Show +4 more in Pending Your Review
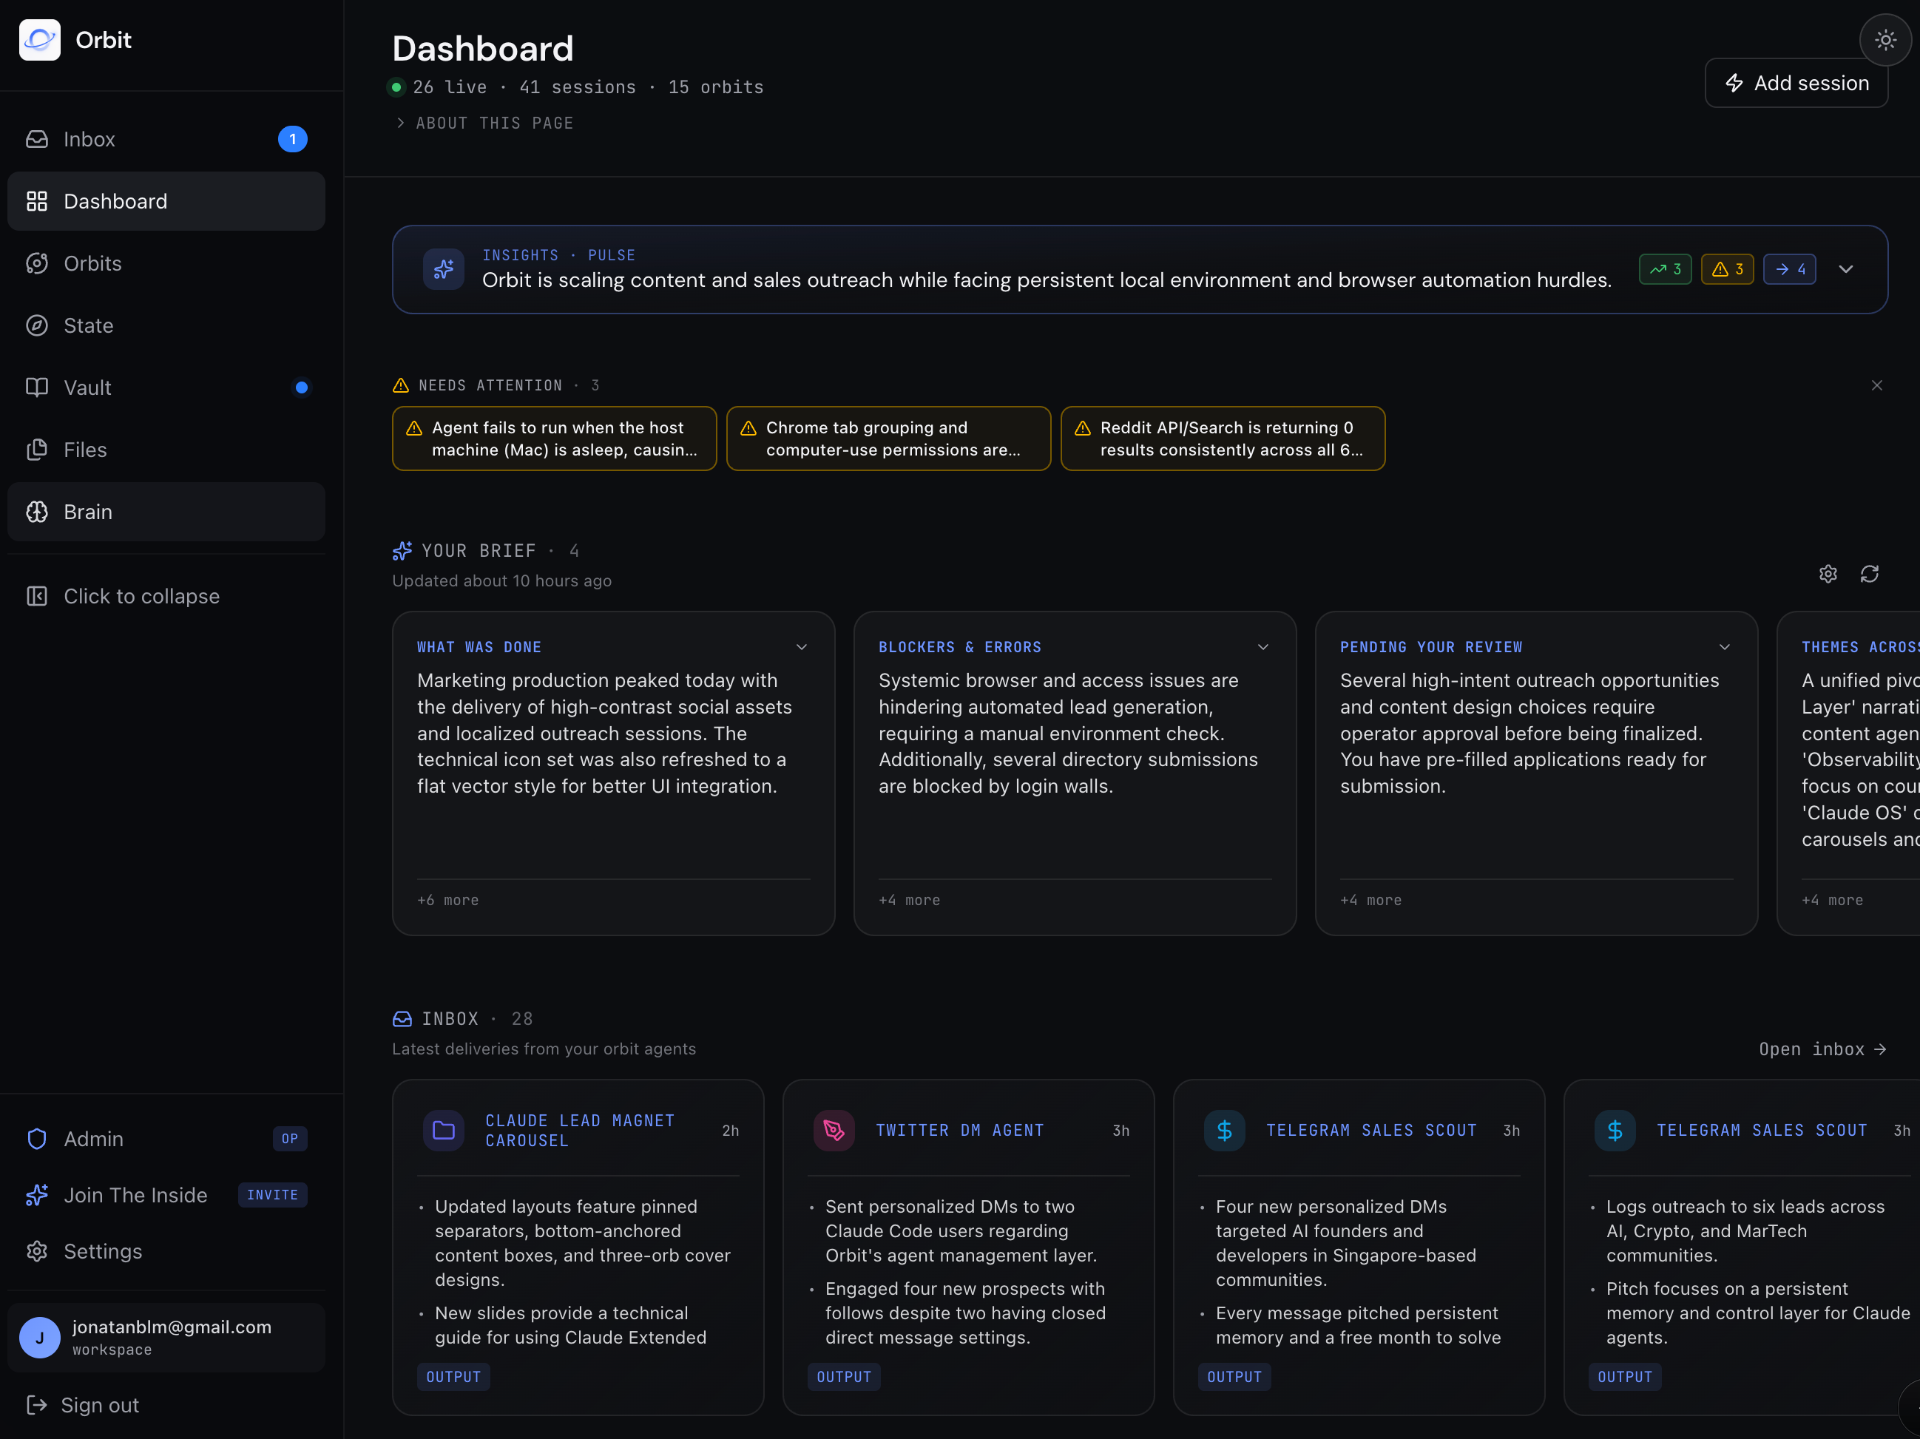The image size is (1920, 1439). tap(1371, 900)
